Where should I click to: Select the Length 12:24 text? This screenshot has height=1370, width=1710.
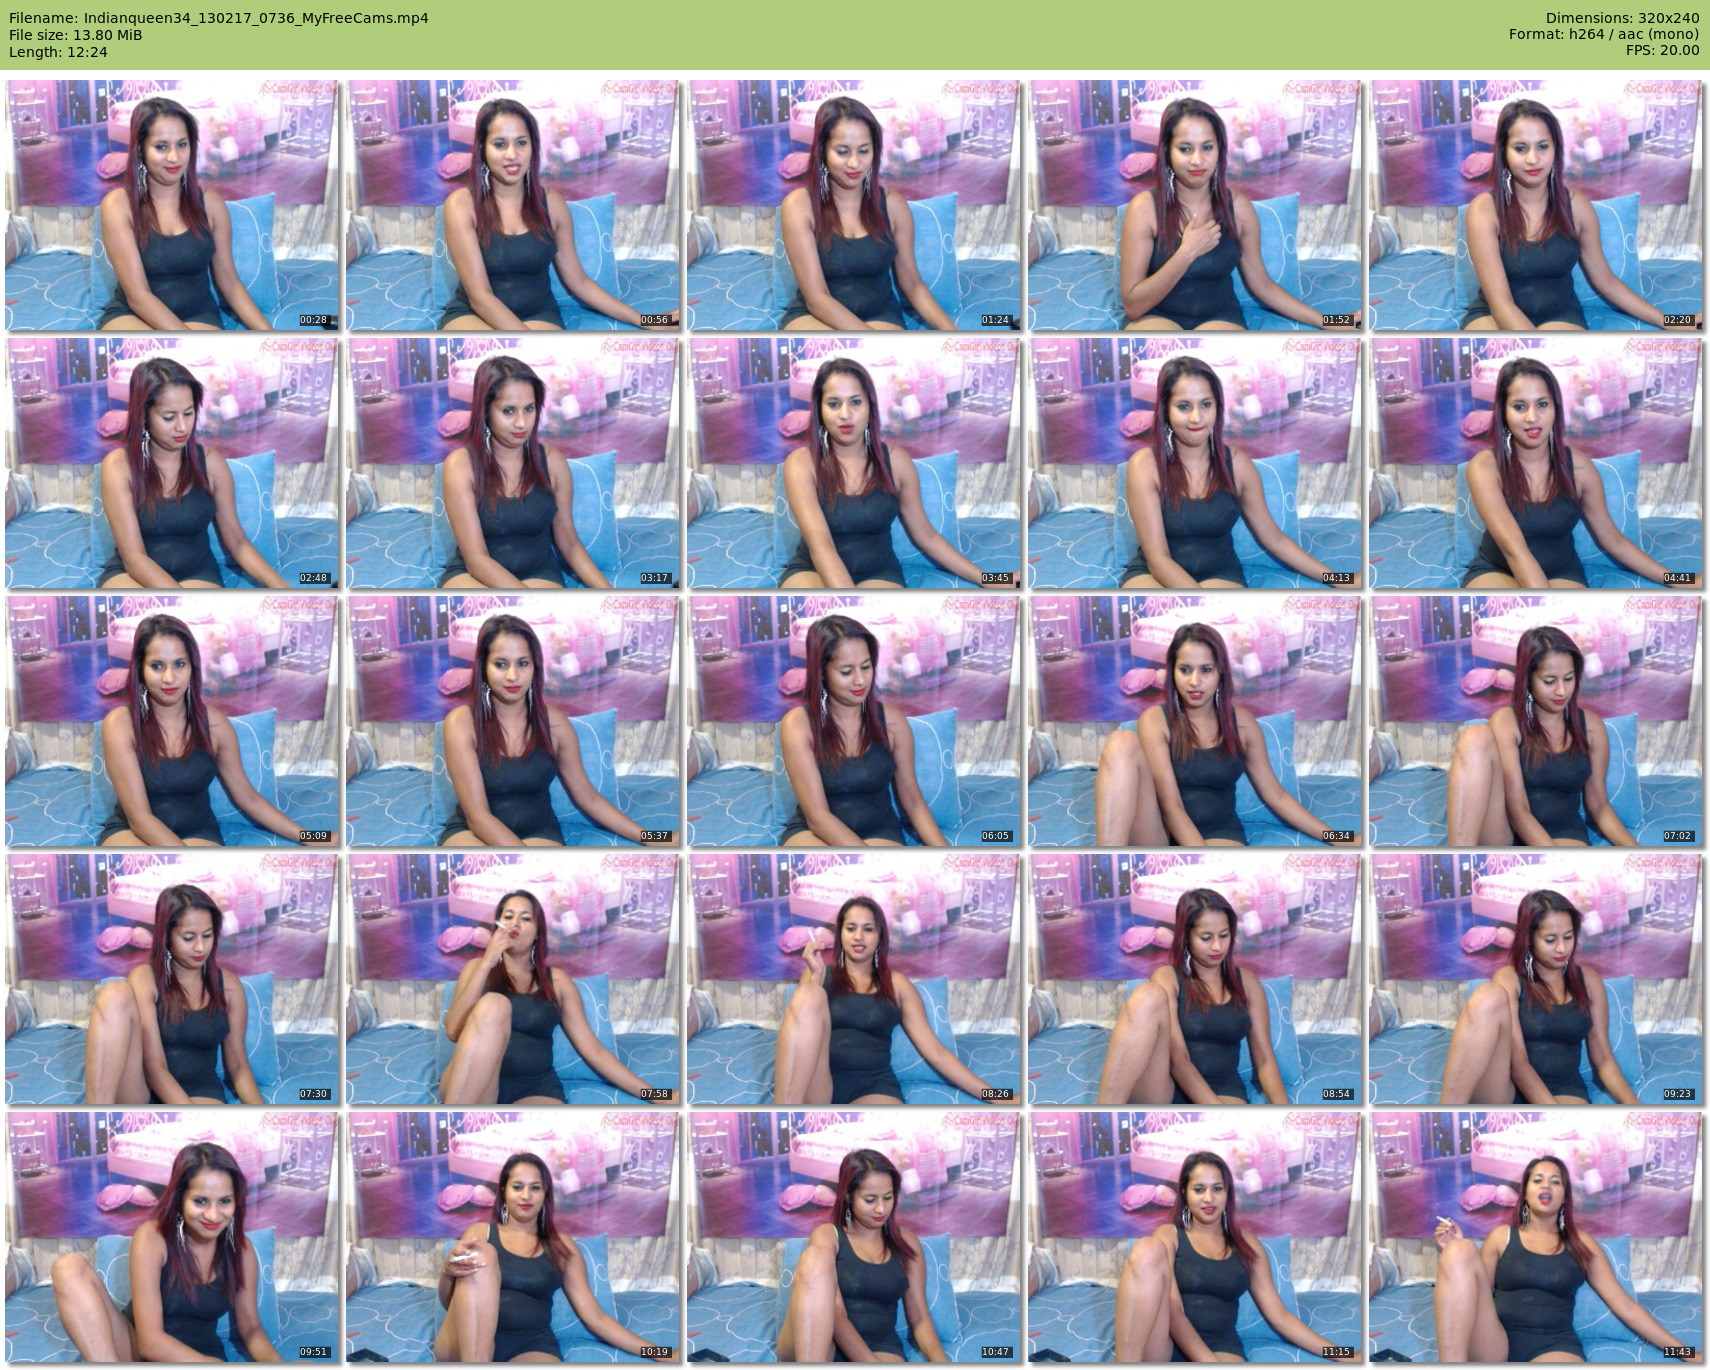pos(58,52)
